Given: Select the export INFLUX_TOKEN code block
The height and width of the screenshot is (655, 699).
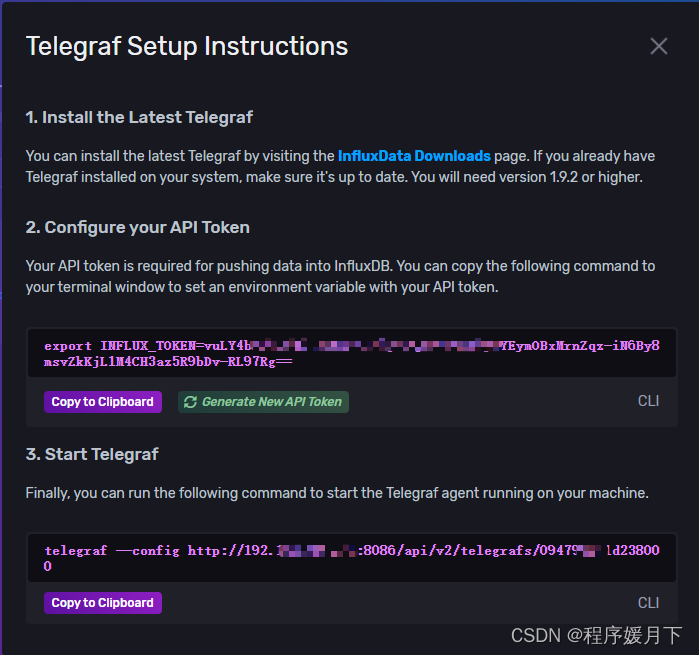Looking at the screenshot, I should coord(352,353).
